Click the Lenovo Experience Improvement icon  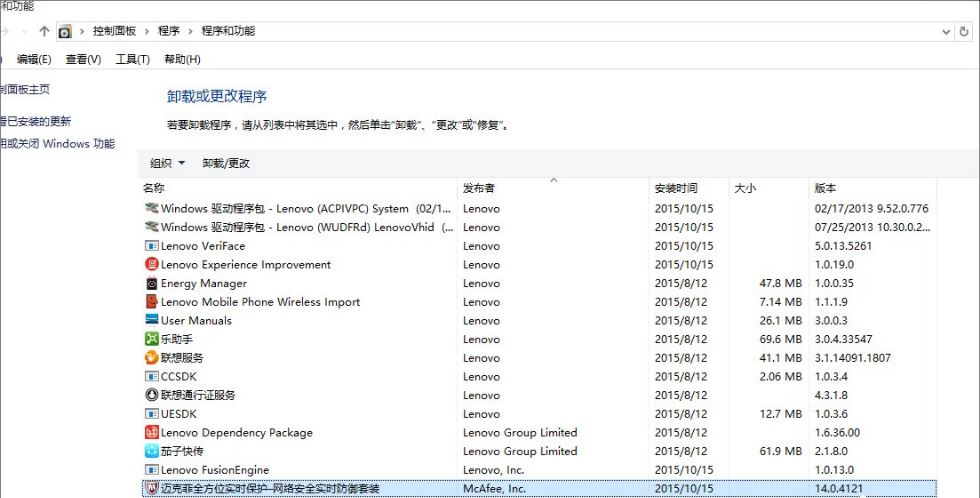click(x=151, y=264)
